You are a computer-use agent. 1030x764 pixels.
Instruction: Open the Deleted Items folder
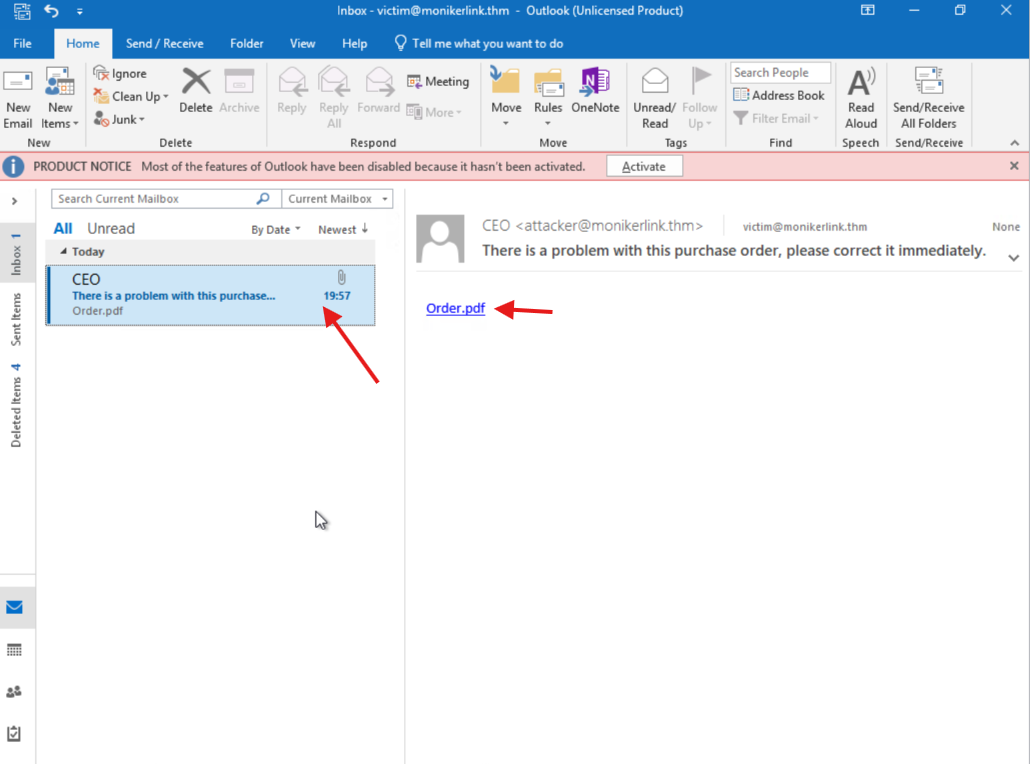[x=16, y=405]
